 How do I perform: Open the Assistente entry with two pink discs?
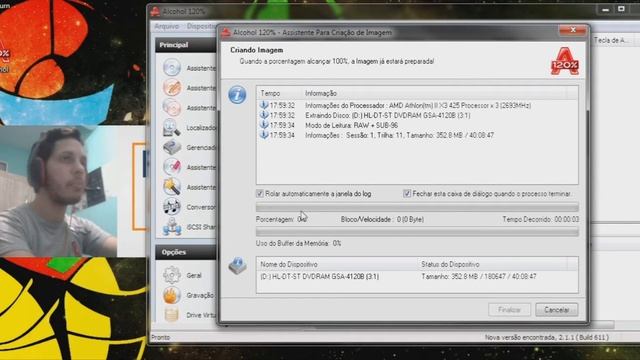189,108
